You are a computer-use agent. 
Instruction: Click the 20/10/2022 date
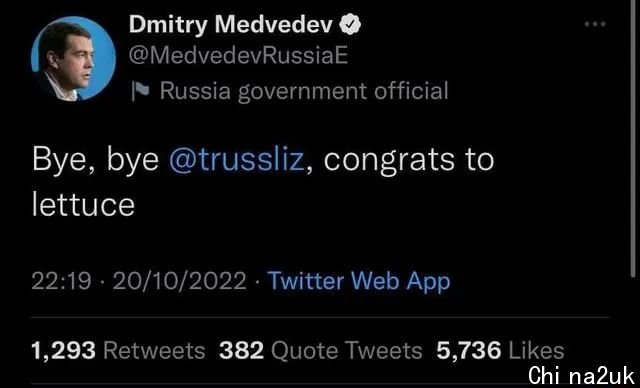point(180,282)
